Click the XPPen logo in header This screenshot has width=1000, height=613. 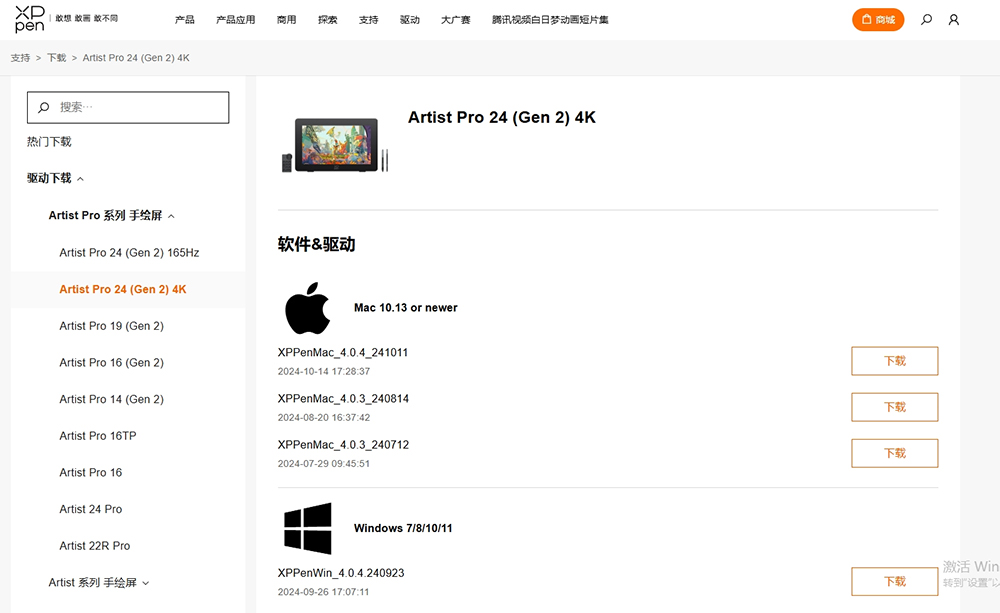30,19
